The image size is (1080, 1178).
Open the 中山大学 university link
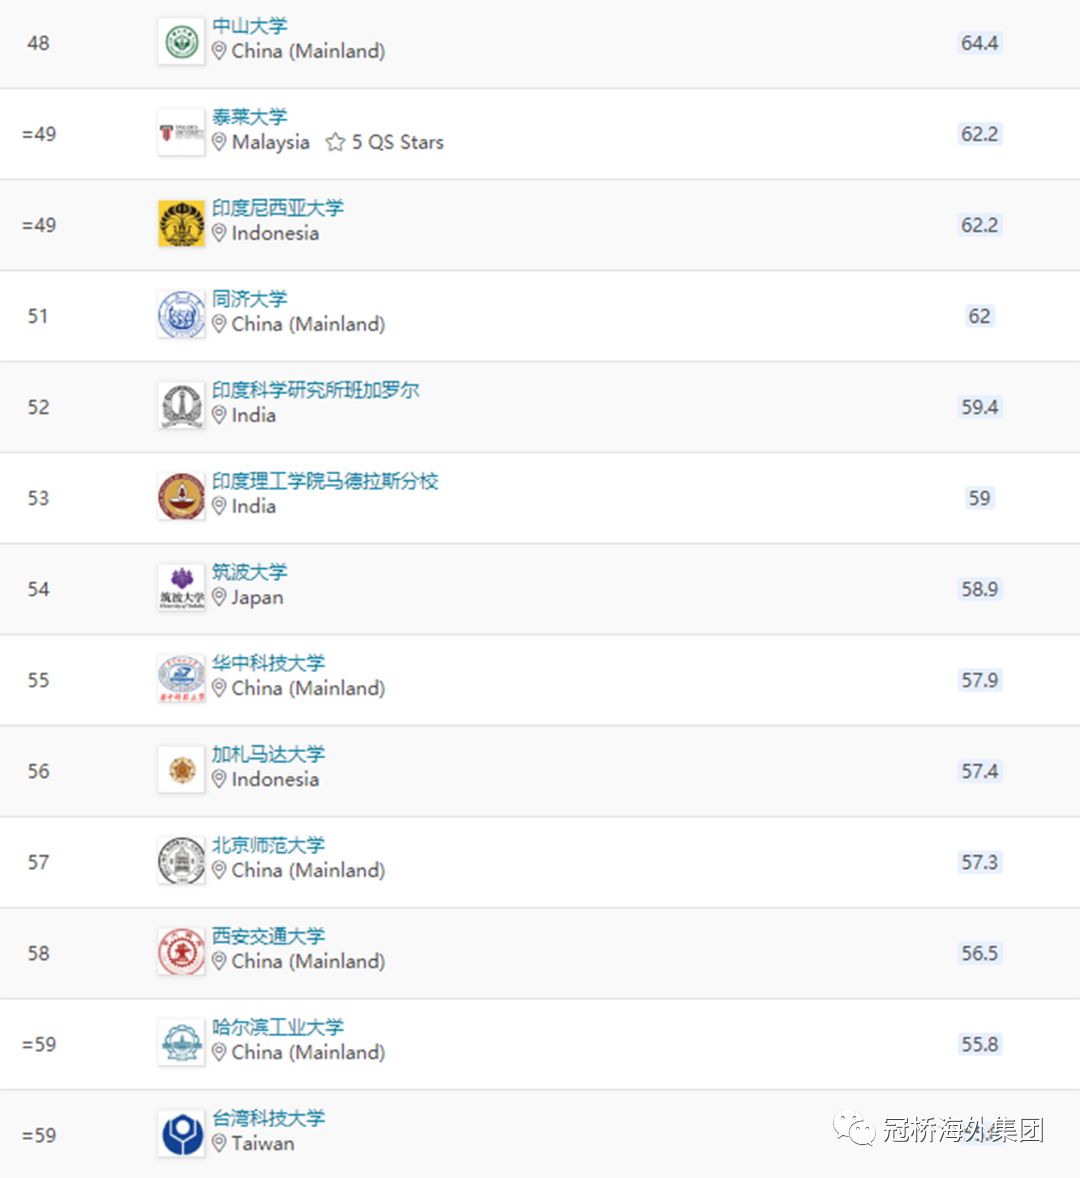[249, 26]
